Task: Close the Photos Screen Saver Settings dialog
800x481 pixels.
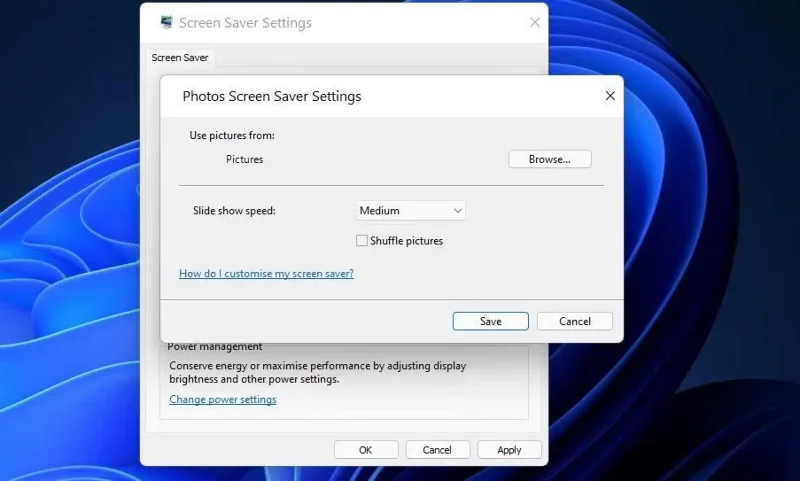Action: point(610,96)
